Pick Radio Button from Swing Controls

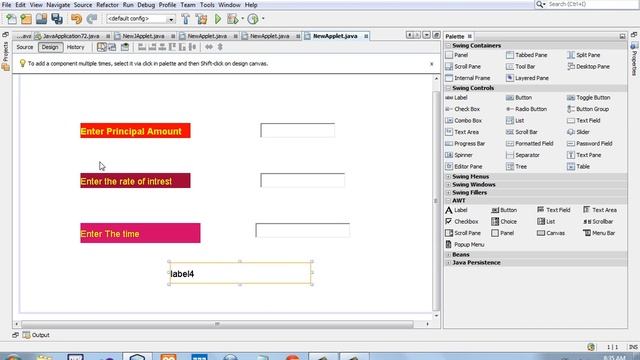527,109
